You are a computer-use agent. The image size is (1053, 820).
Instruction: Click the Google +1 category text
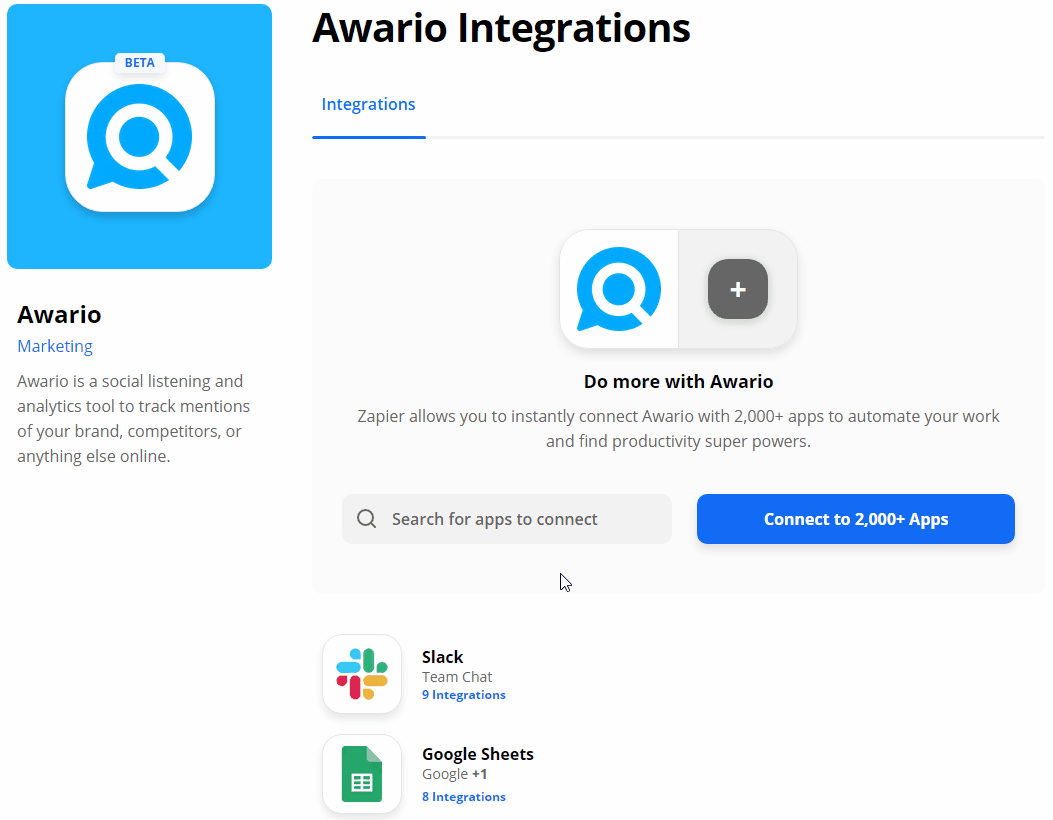pyautogui.click(x=455, y=774)
